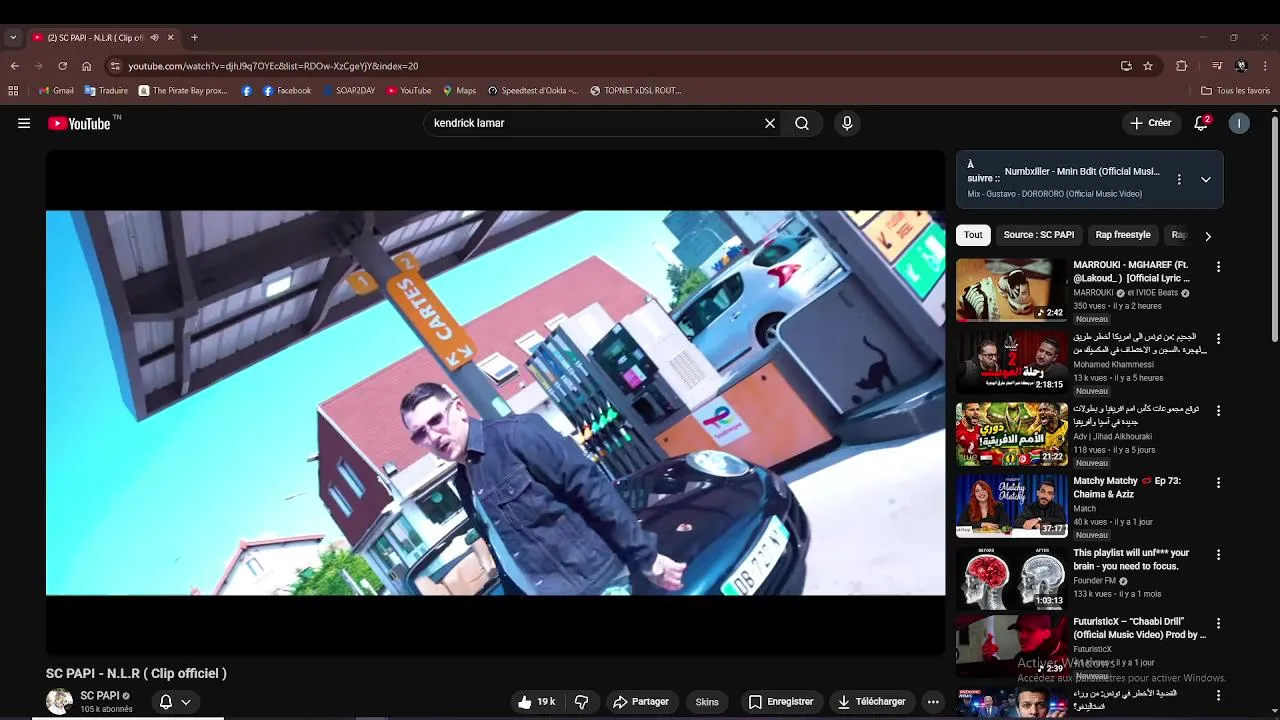Like the video with thumbs up
The width and height of the screenshot is (1280, 720).
coord(536,702)
